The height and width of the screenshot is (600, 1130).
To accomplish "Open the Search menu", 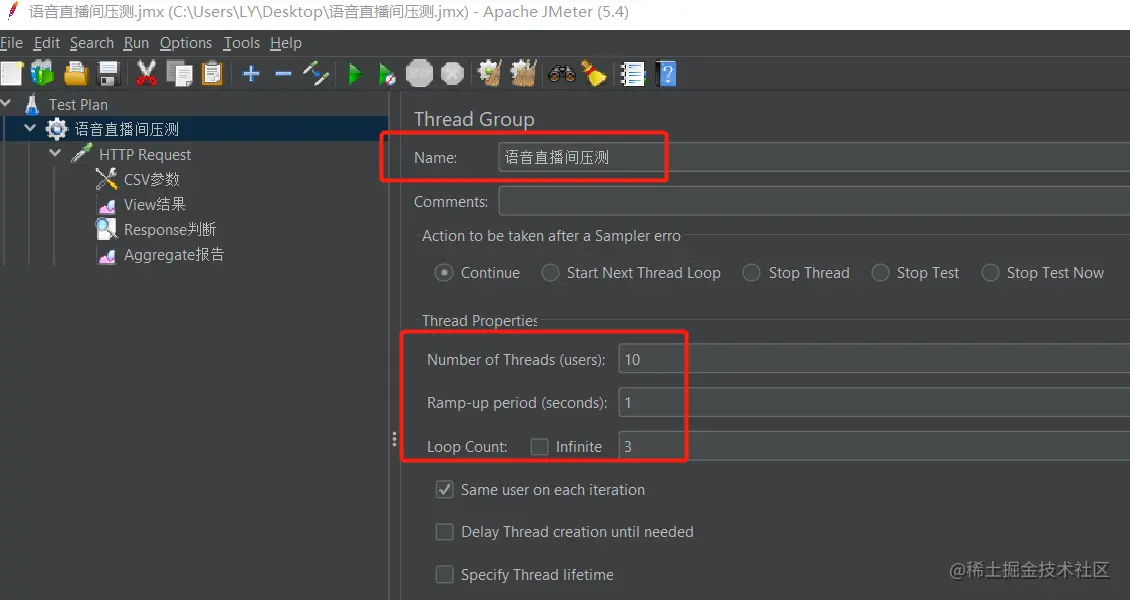I will point(92,43).
